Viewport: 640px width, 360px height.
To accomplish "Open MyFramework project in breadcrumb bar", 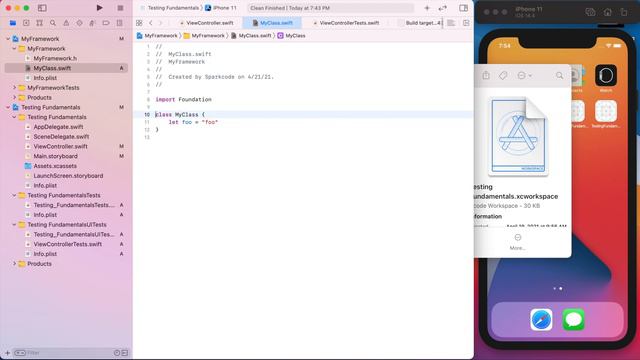I will 157,36.
